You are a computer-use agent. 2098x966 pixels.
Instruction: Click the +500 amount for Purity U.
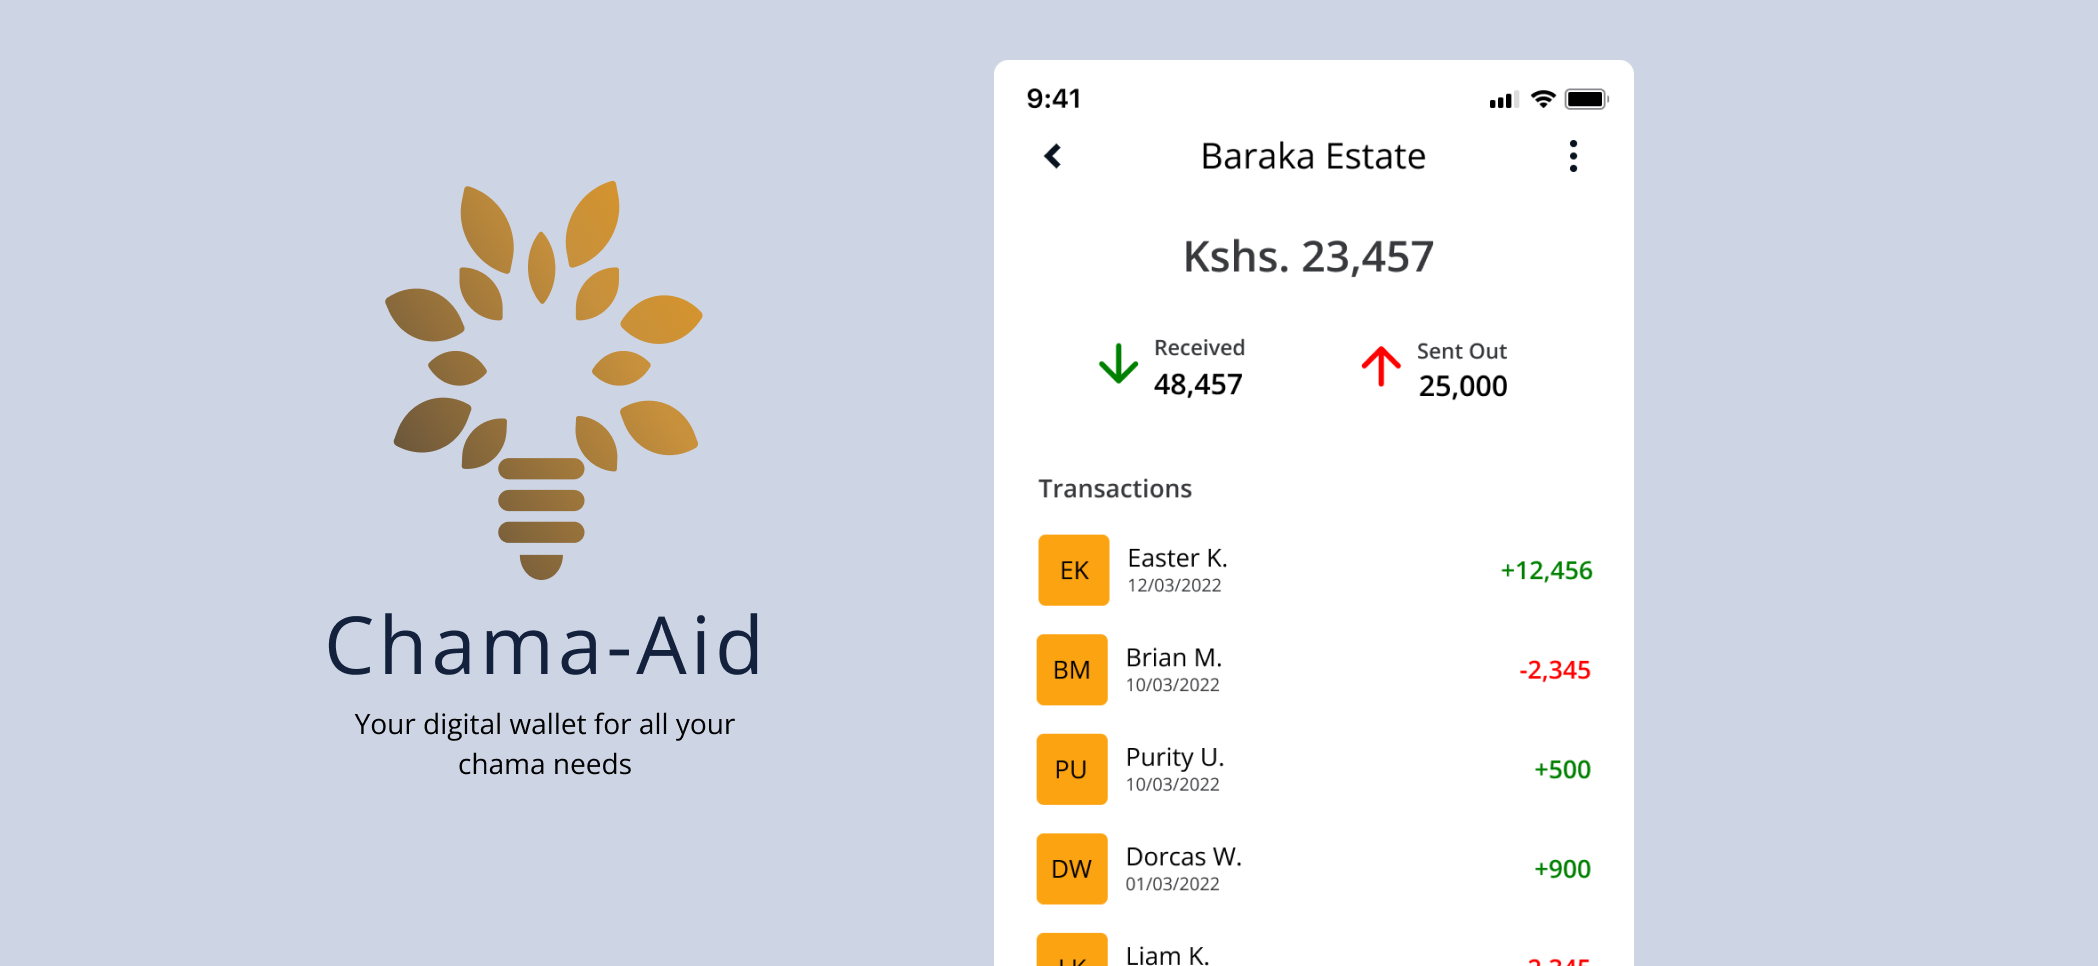1562,769
